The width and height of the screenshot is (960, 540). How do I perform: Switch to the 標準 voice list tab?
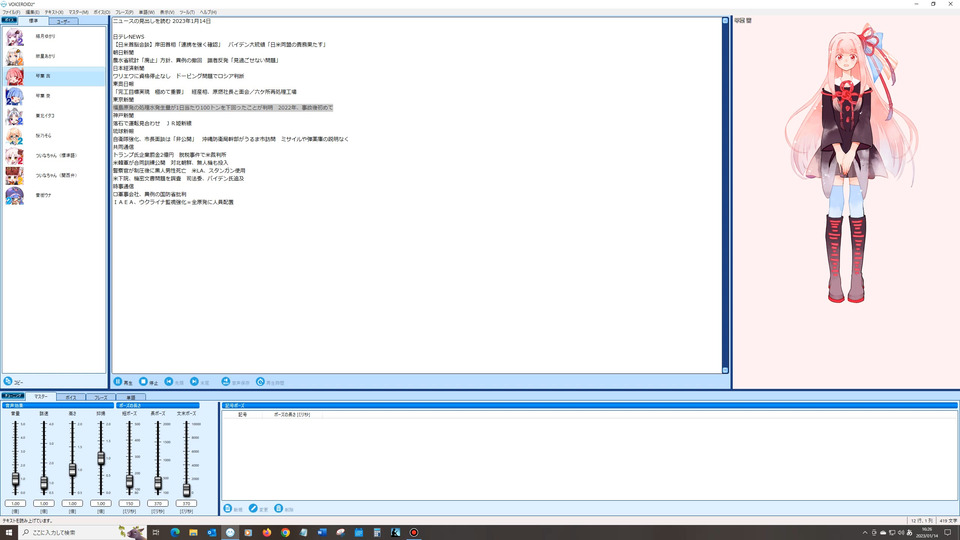point(33,21)
